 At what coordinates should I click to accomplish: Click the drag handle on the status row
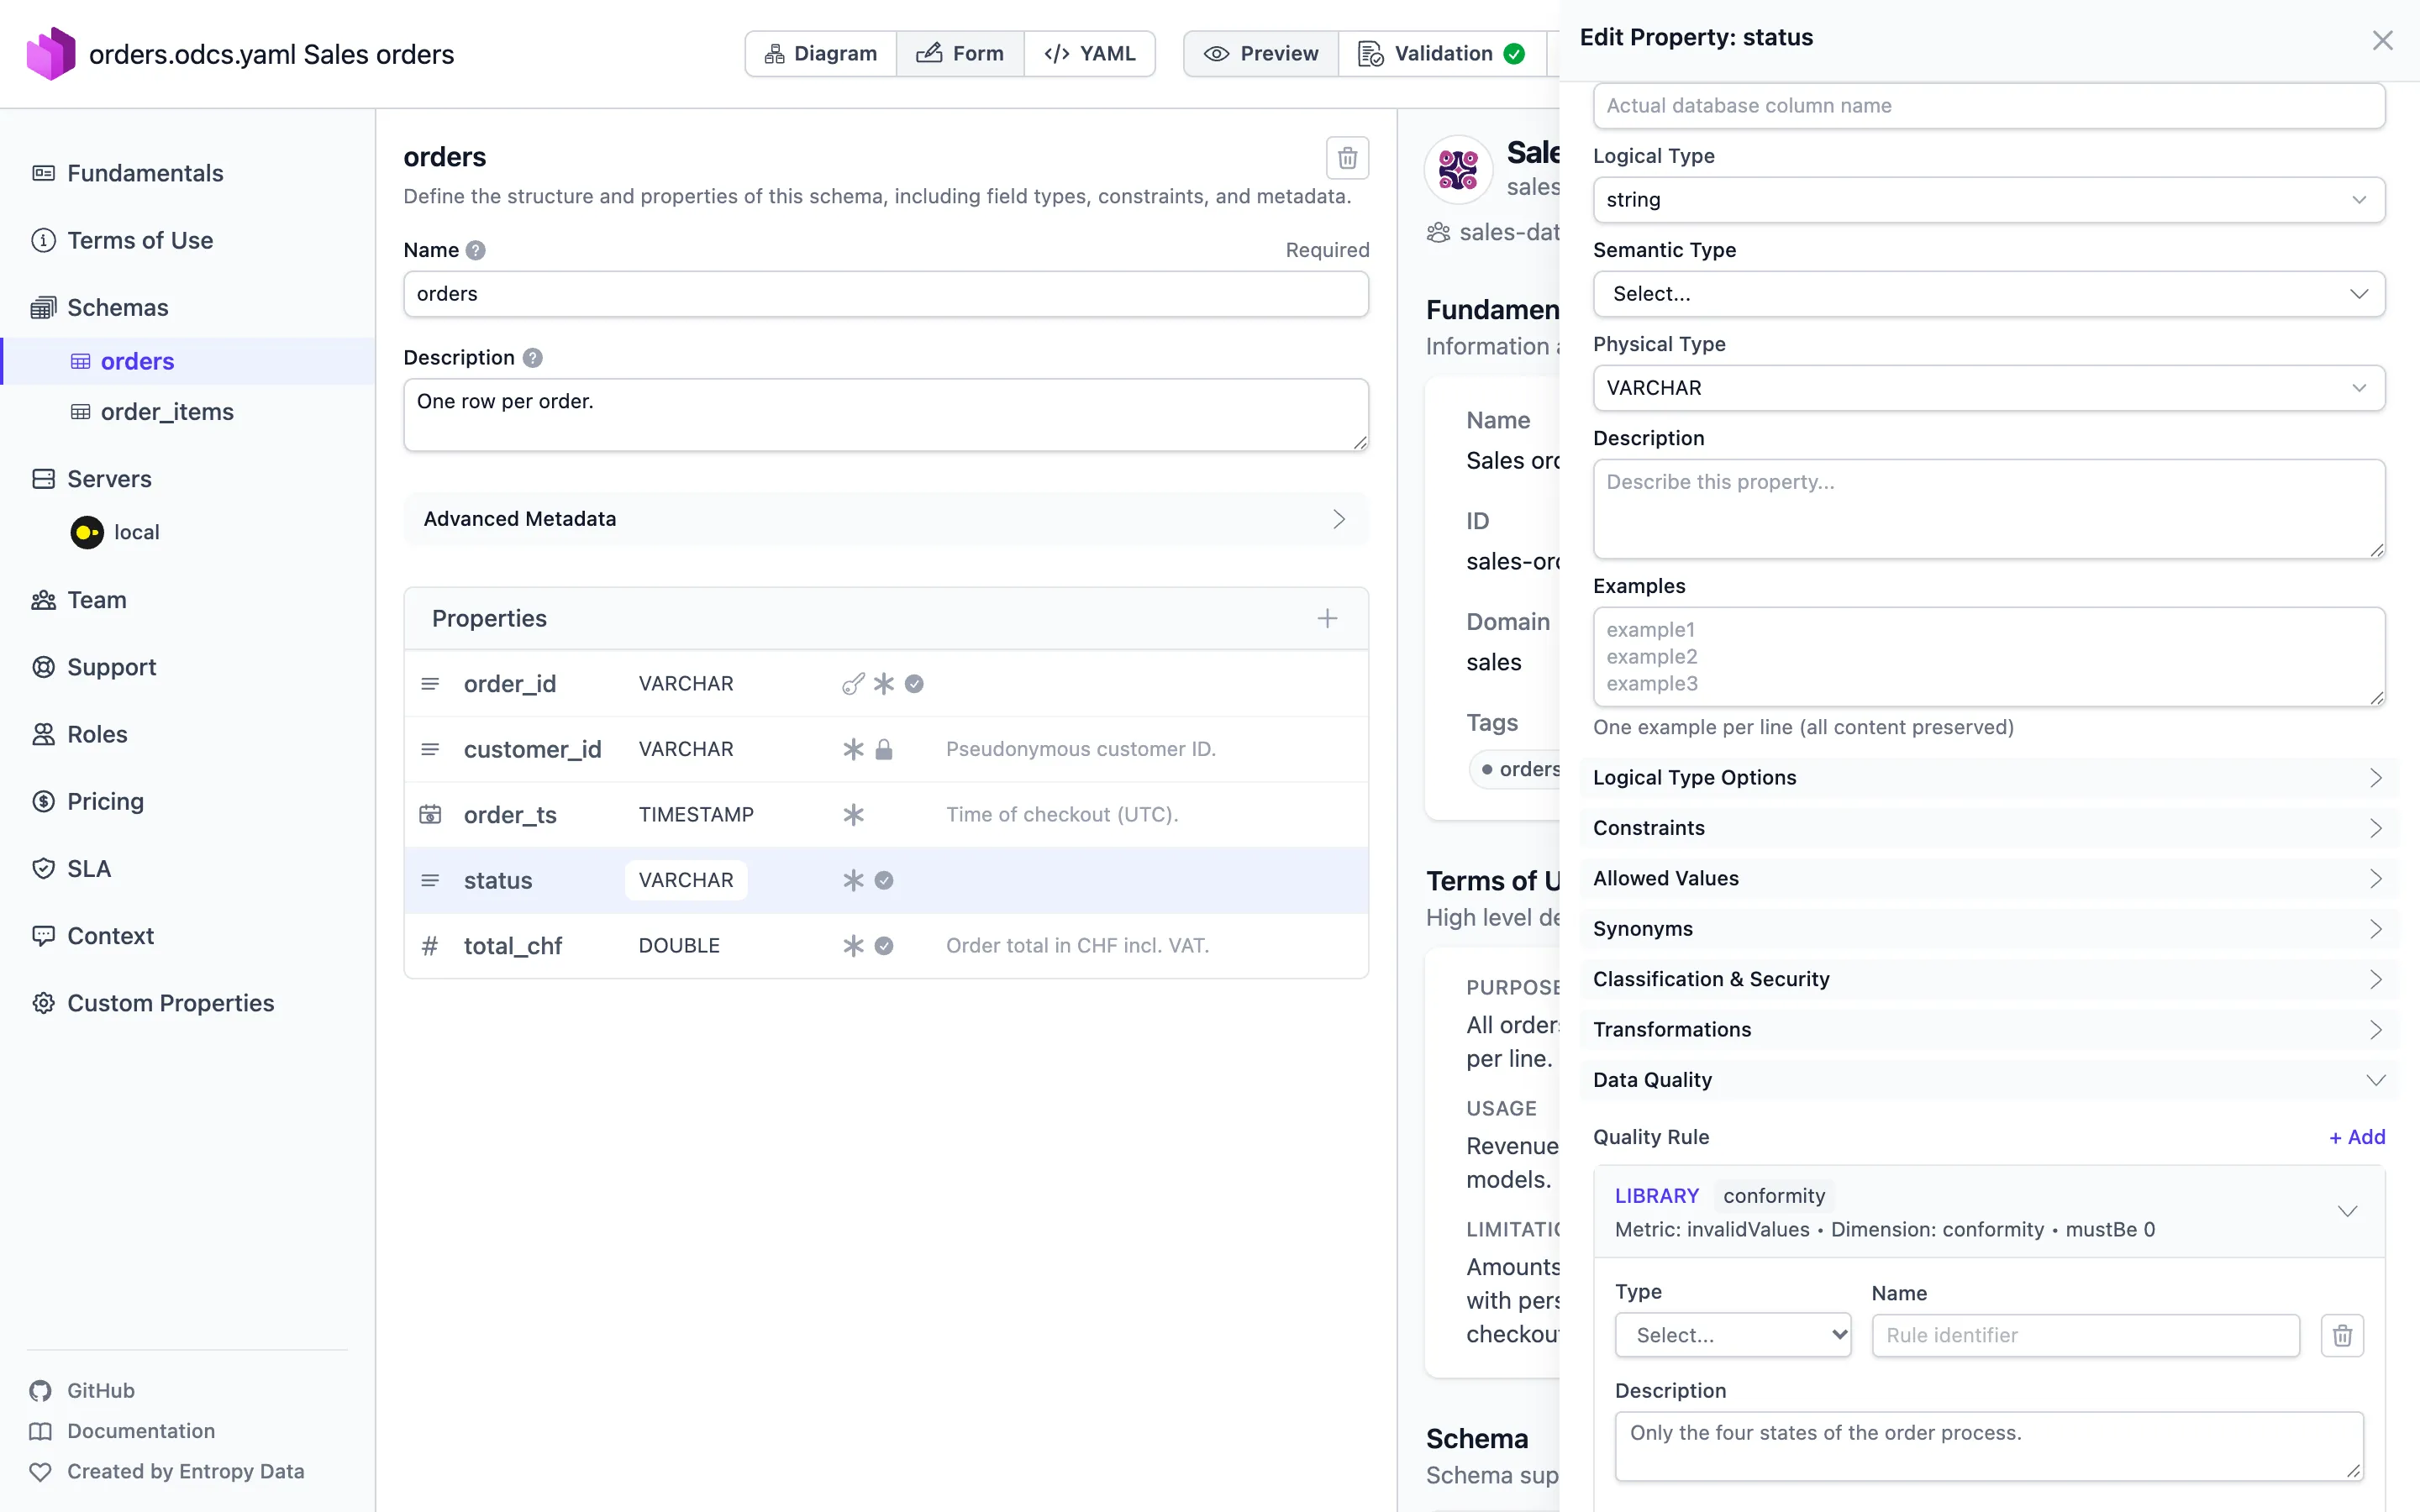(x=430, y=880)
